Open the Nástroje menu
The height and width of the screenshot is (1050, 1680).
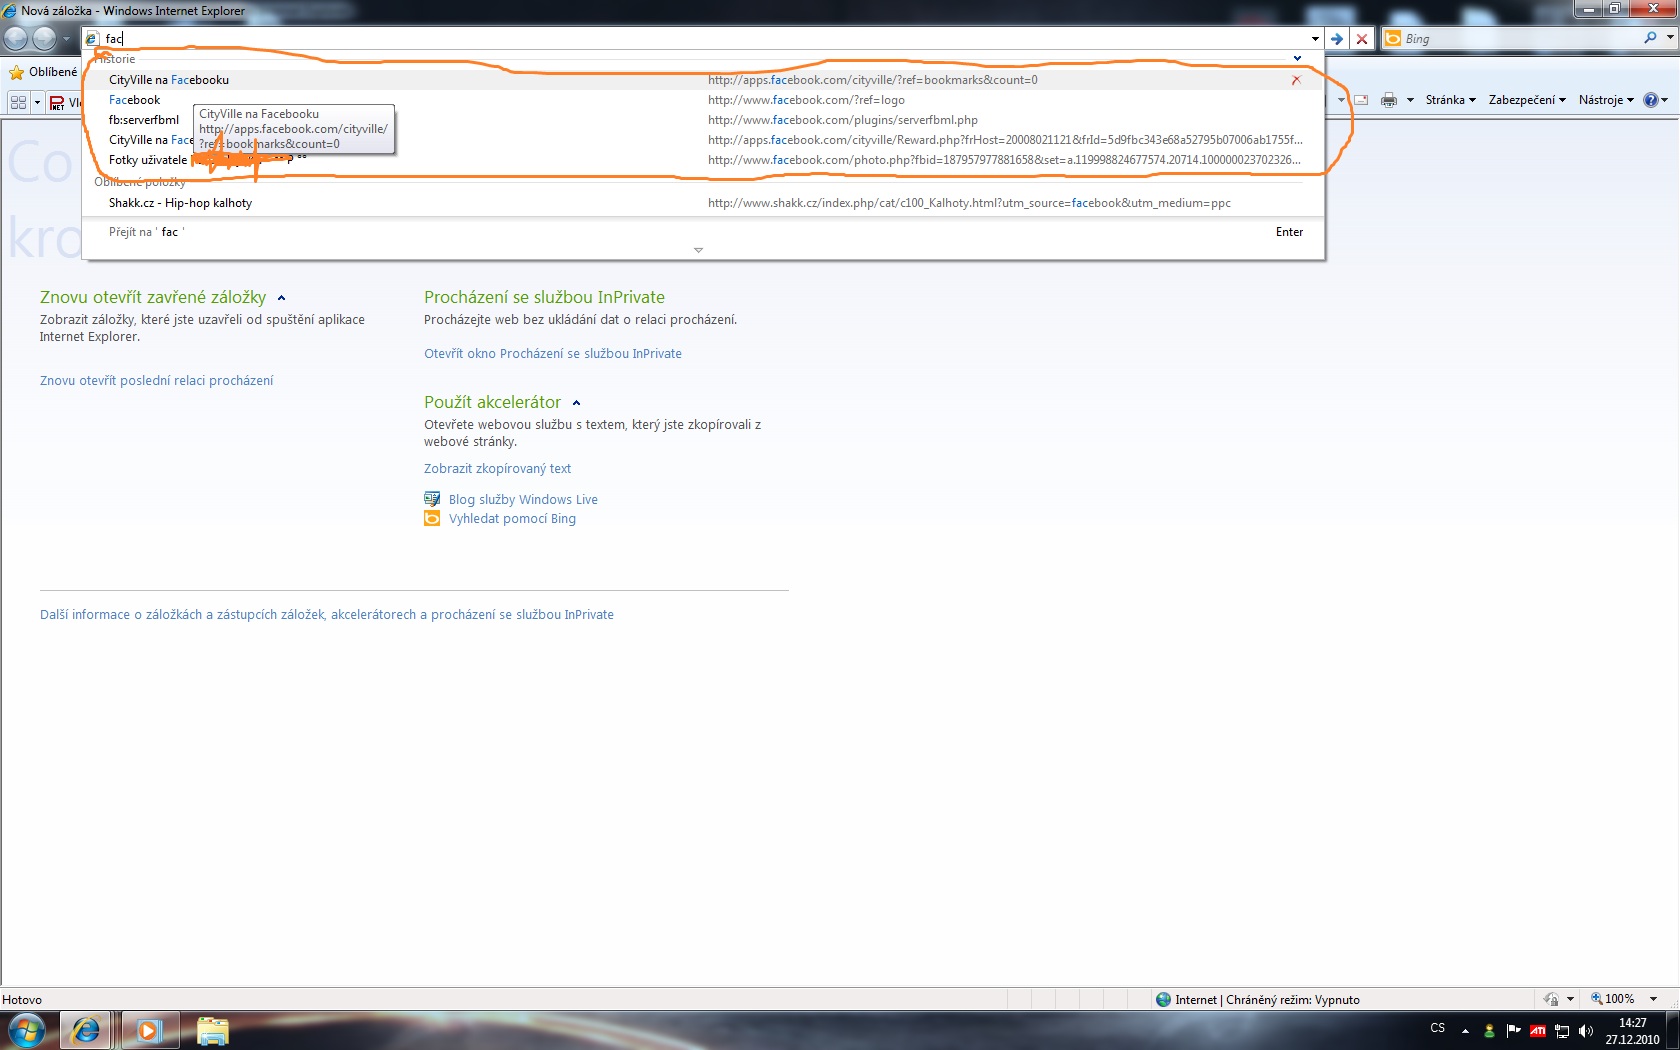point(1606,100)
